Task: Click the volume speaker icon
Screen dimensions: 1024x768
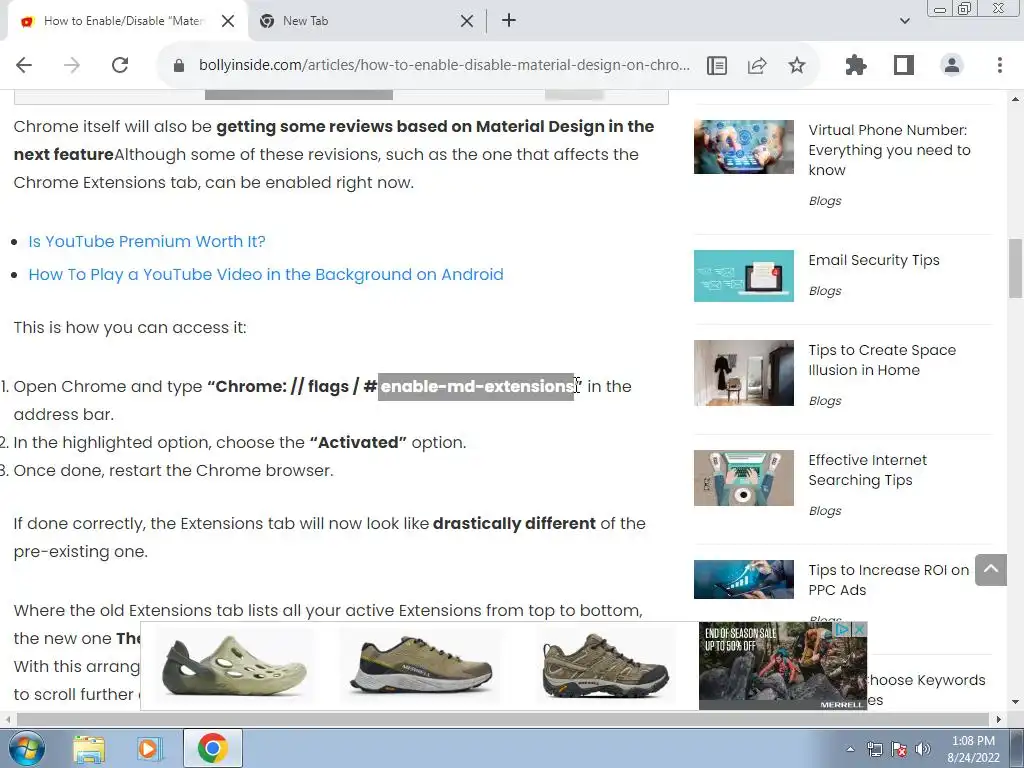Action: [923, 749]
